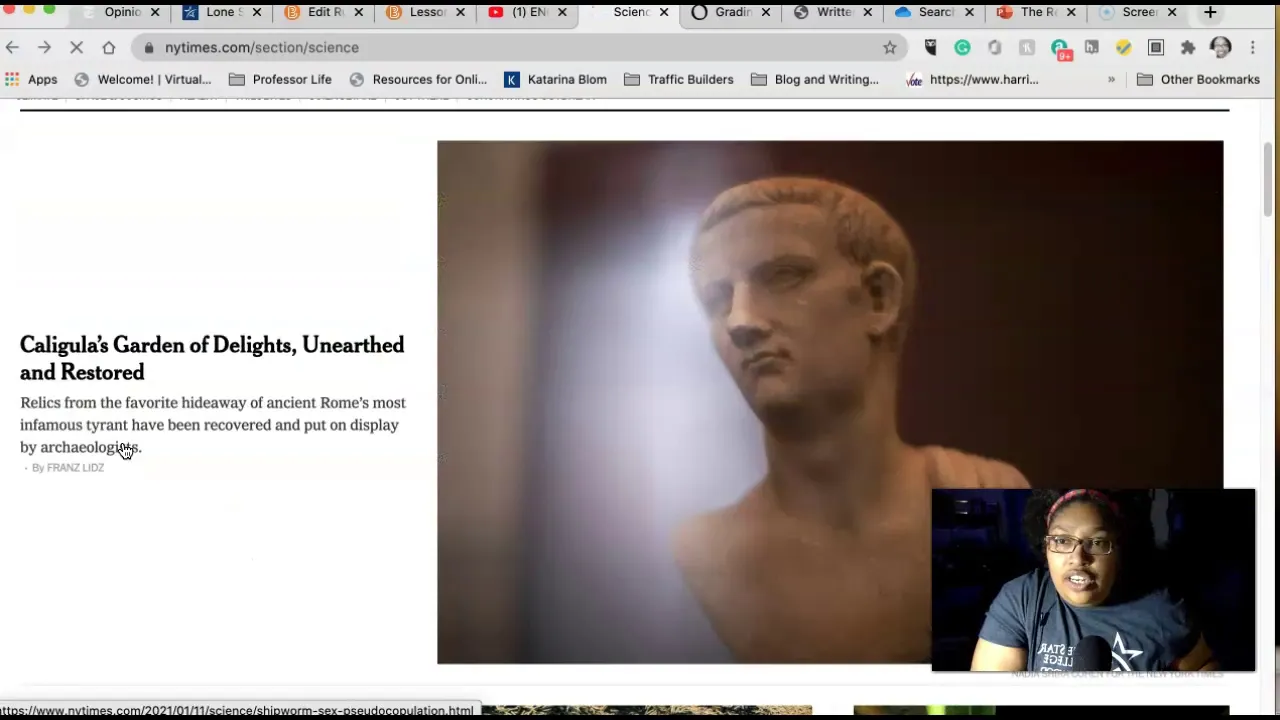Open the Grammarly extension icon
The image size is (1280, 720).
[962, 47]
